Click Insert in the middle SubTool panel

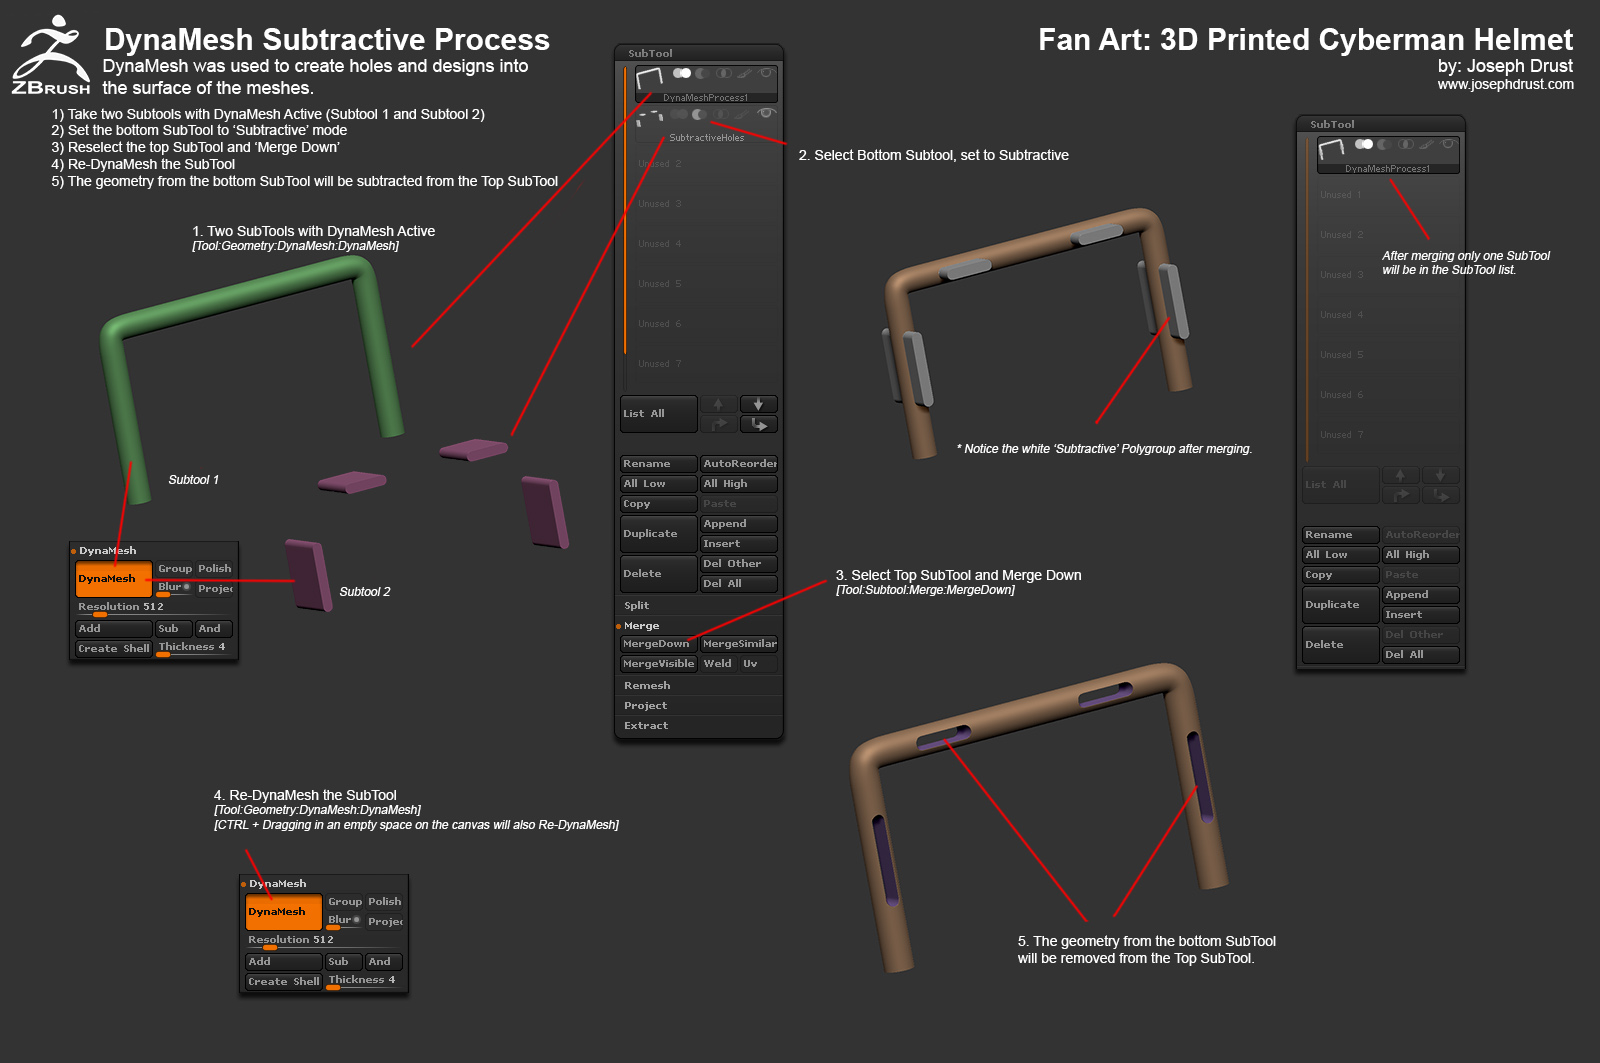point(739,544)
